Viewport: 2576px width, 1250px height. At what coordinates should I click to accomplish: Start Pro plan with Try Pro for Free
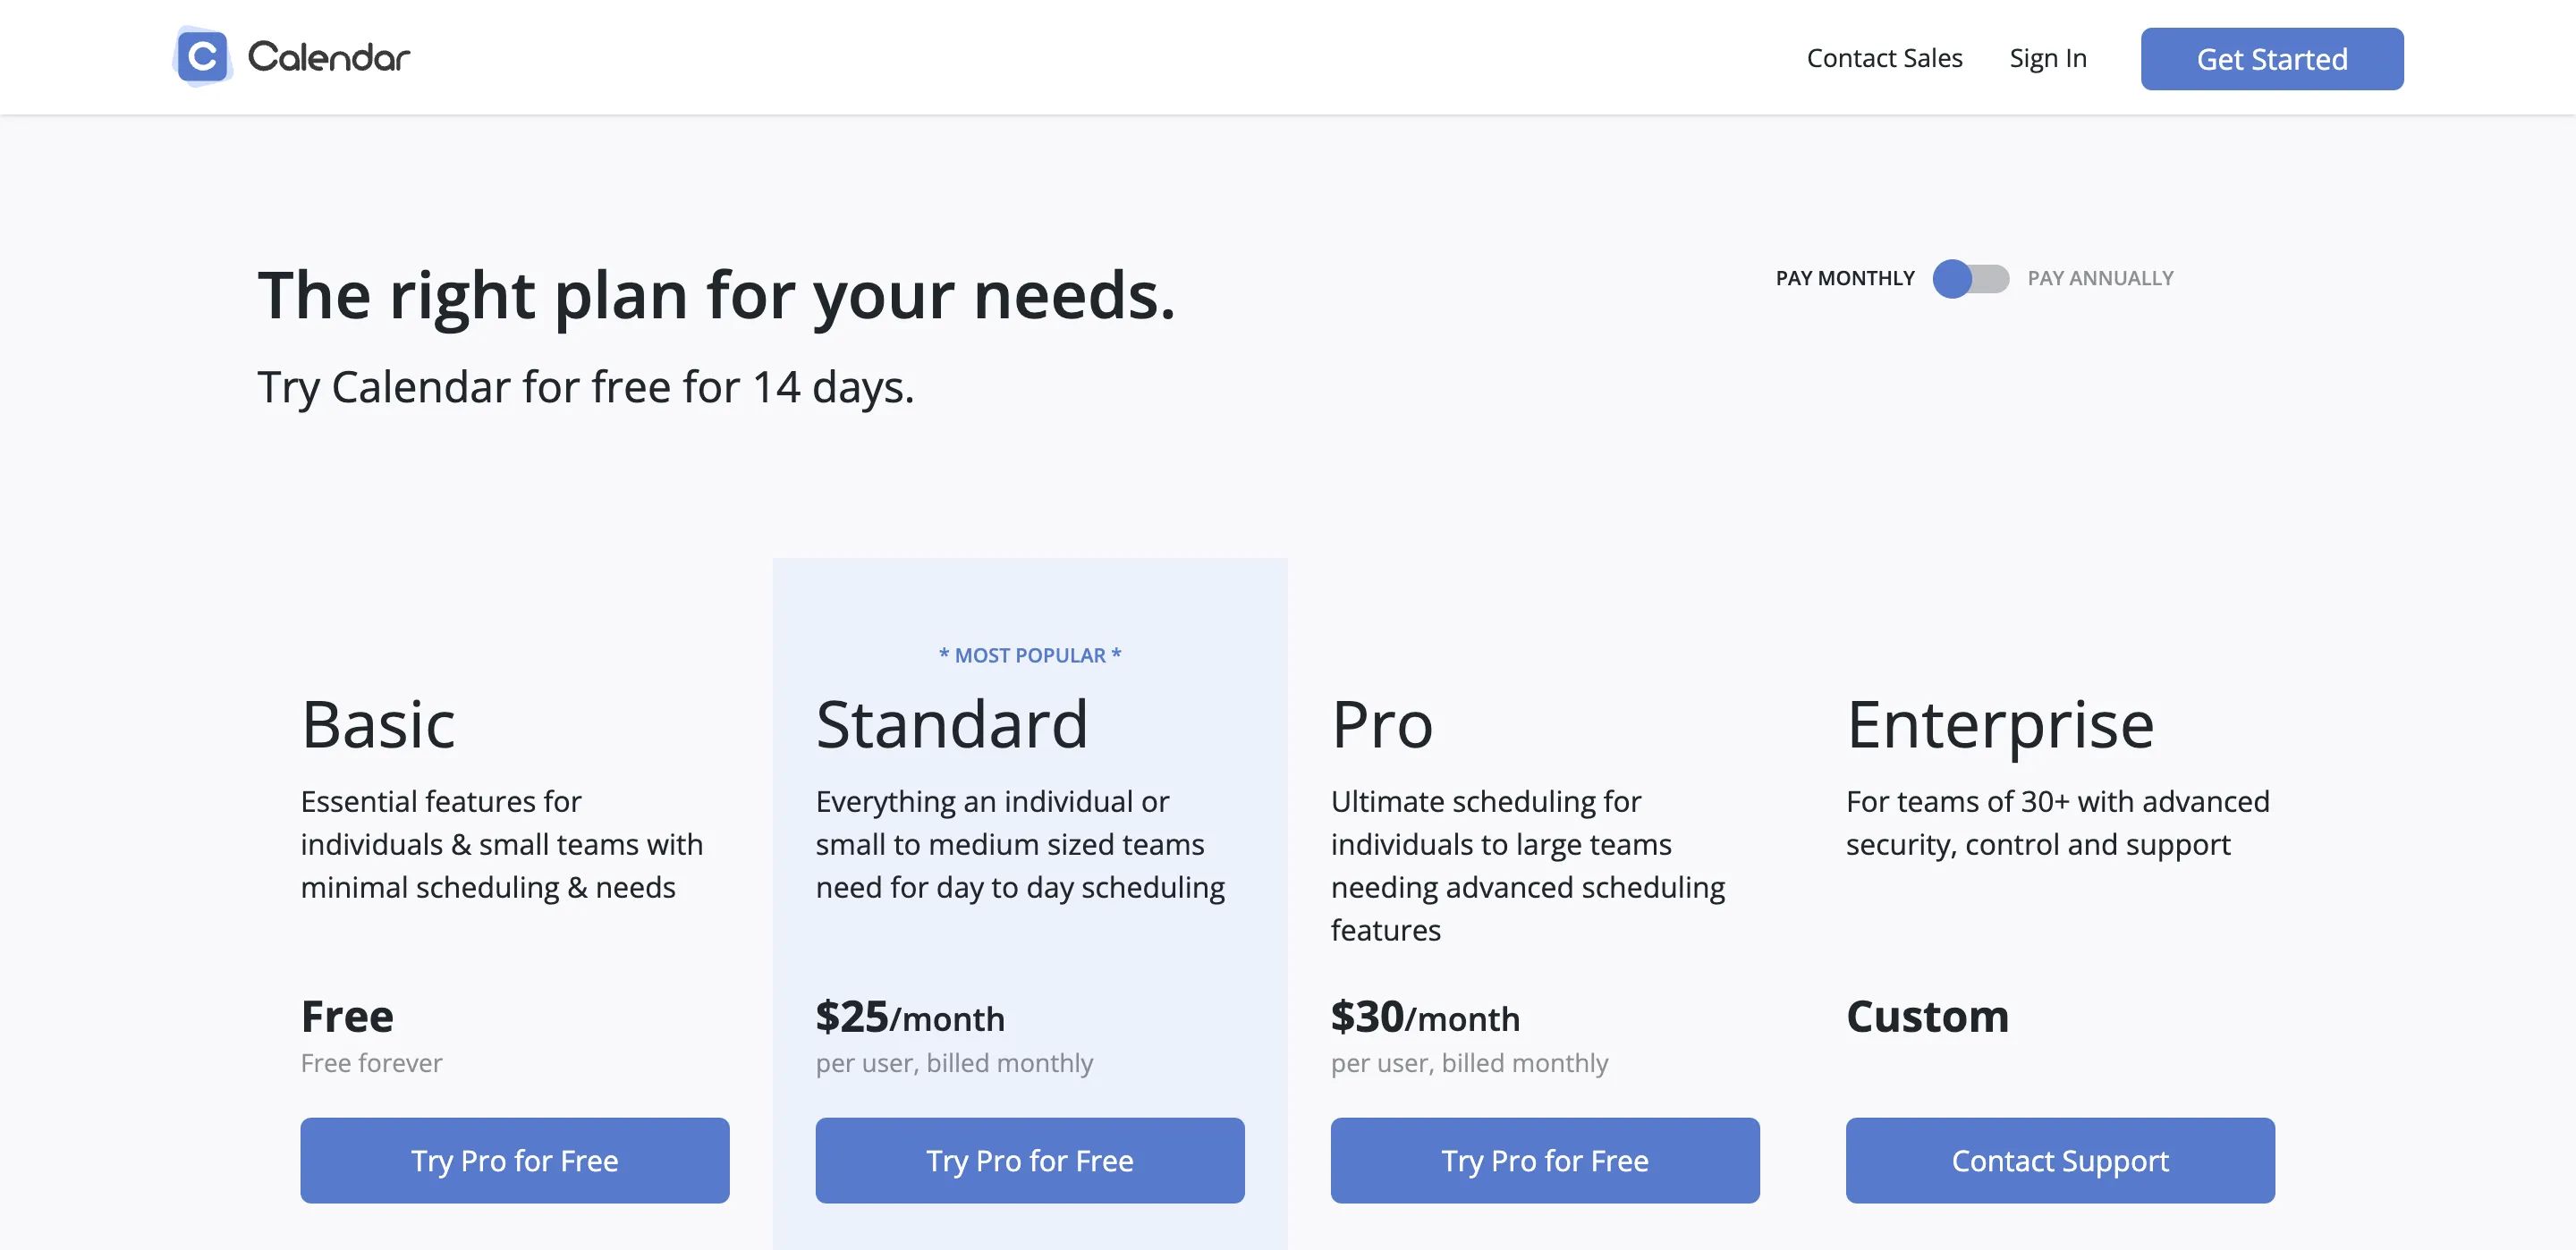tap(1545, 1160)
